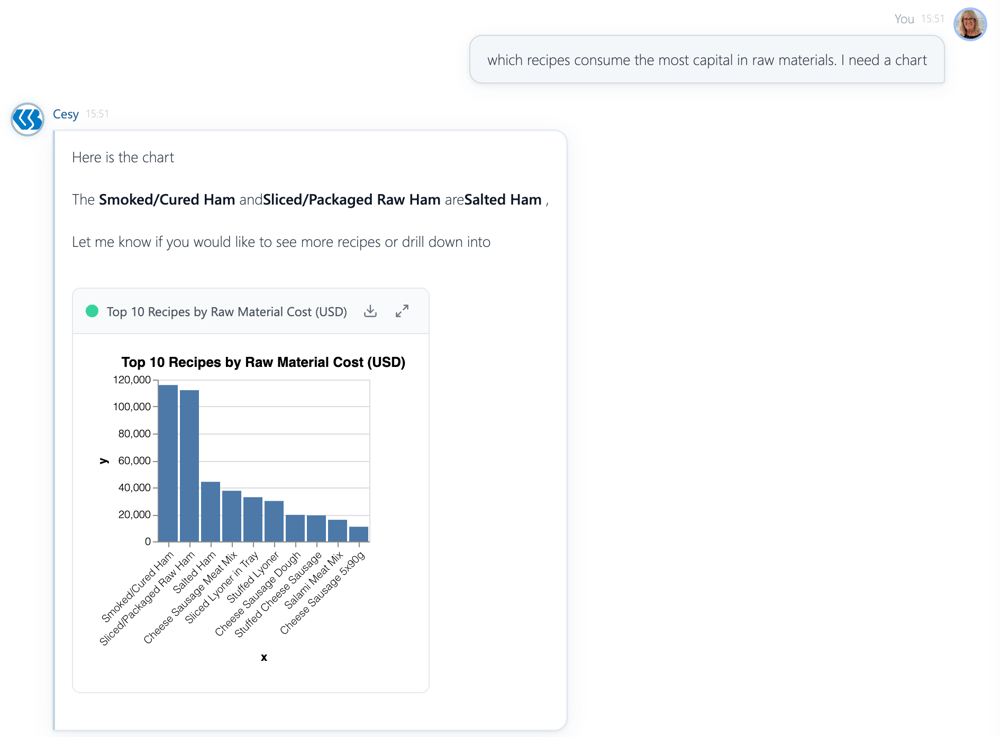
Task: Click 'Let me know if you would like' sentence
Action: coord(281,242)
